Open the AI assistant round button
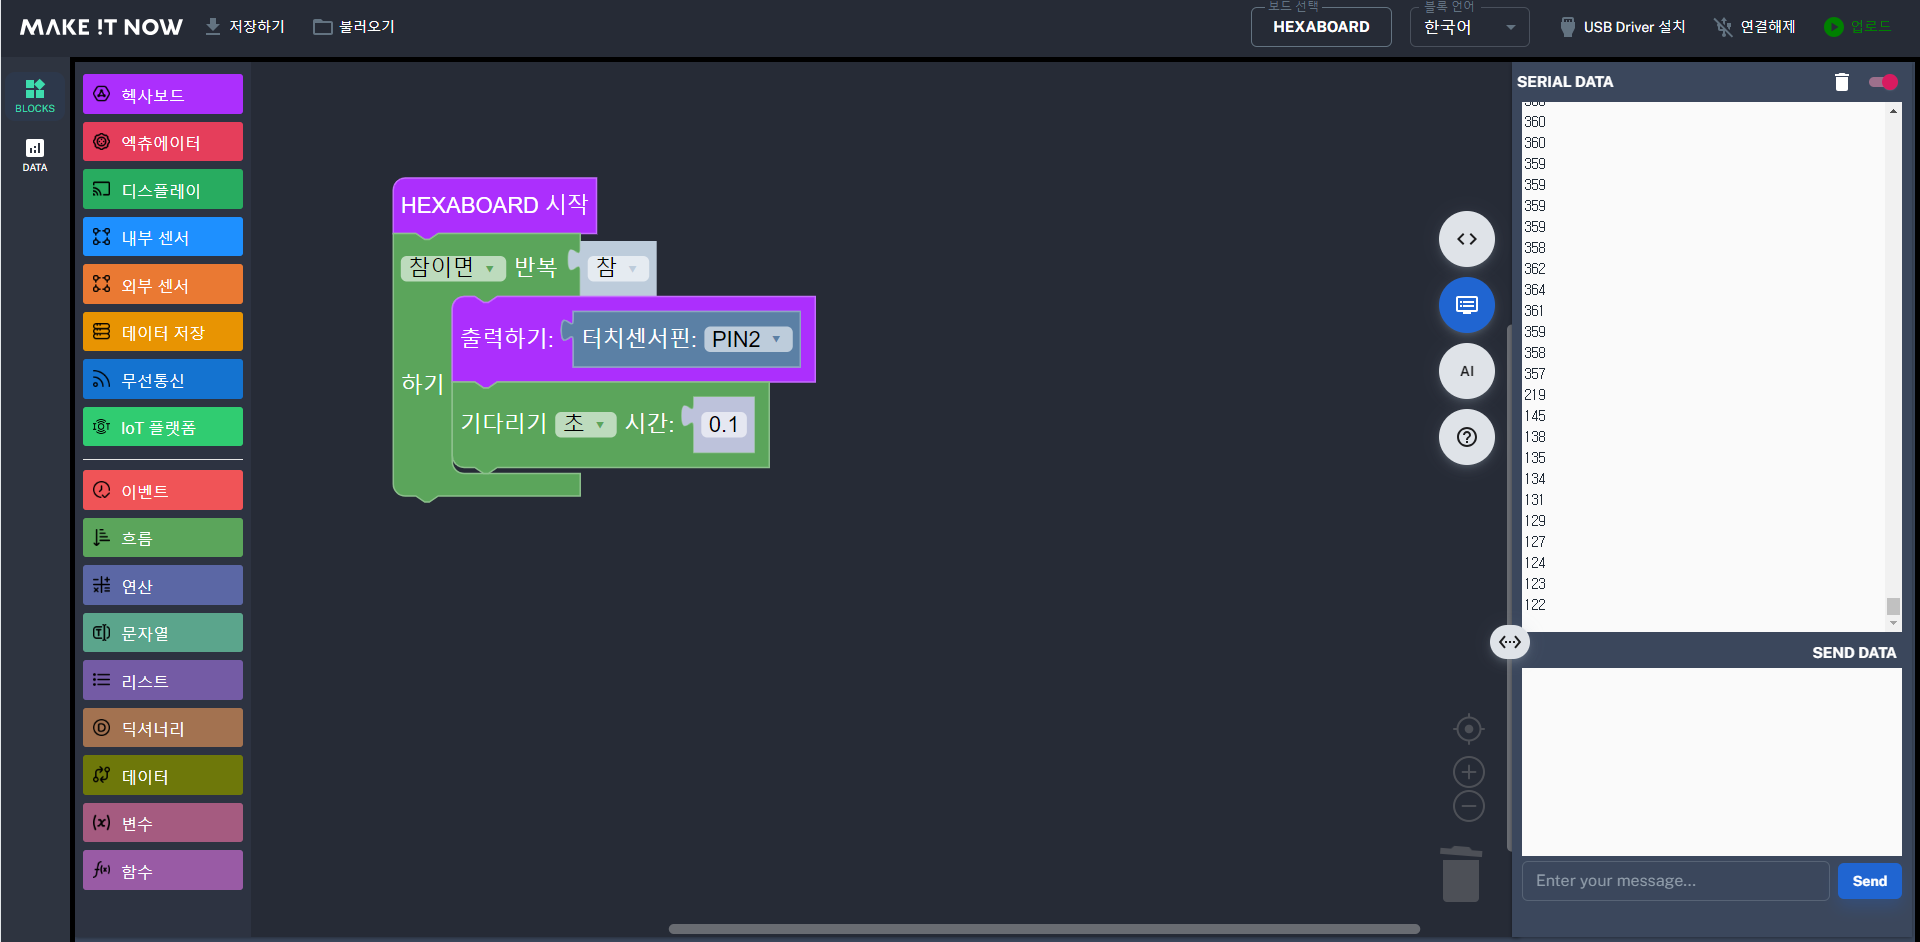Image resolution: width=1920 pixels, height=942 pixels. [x=1467, y=371]
